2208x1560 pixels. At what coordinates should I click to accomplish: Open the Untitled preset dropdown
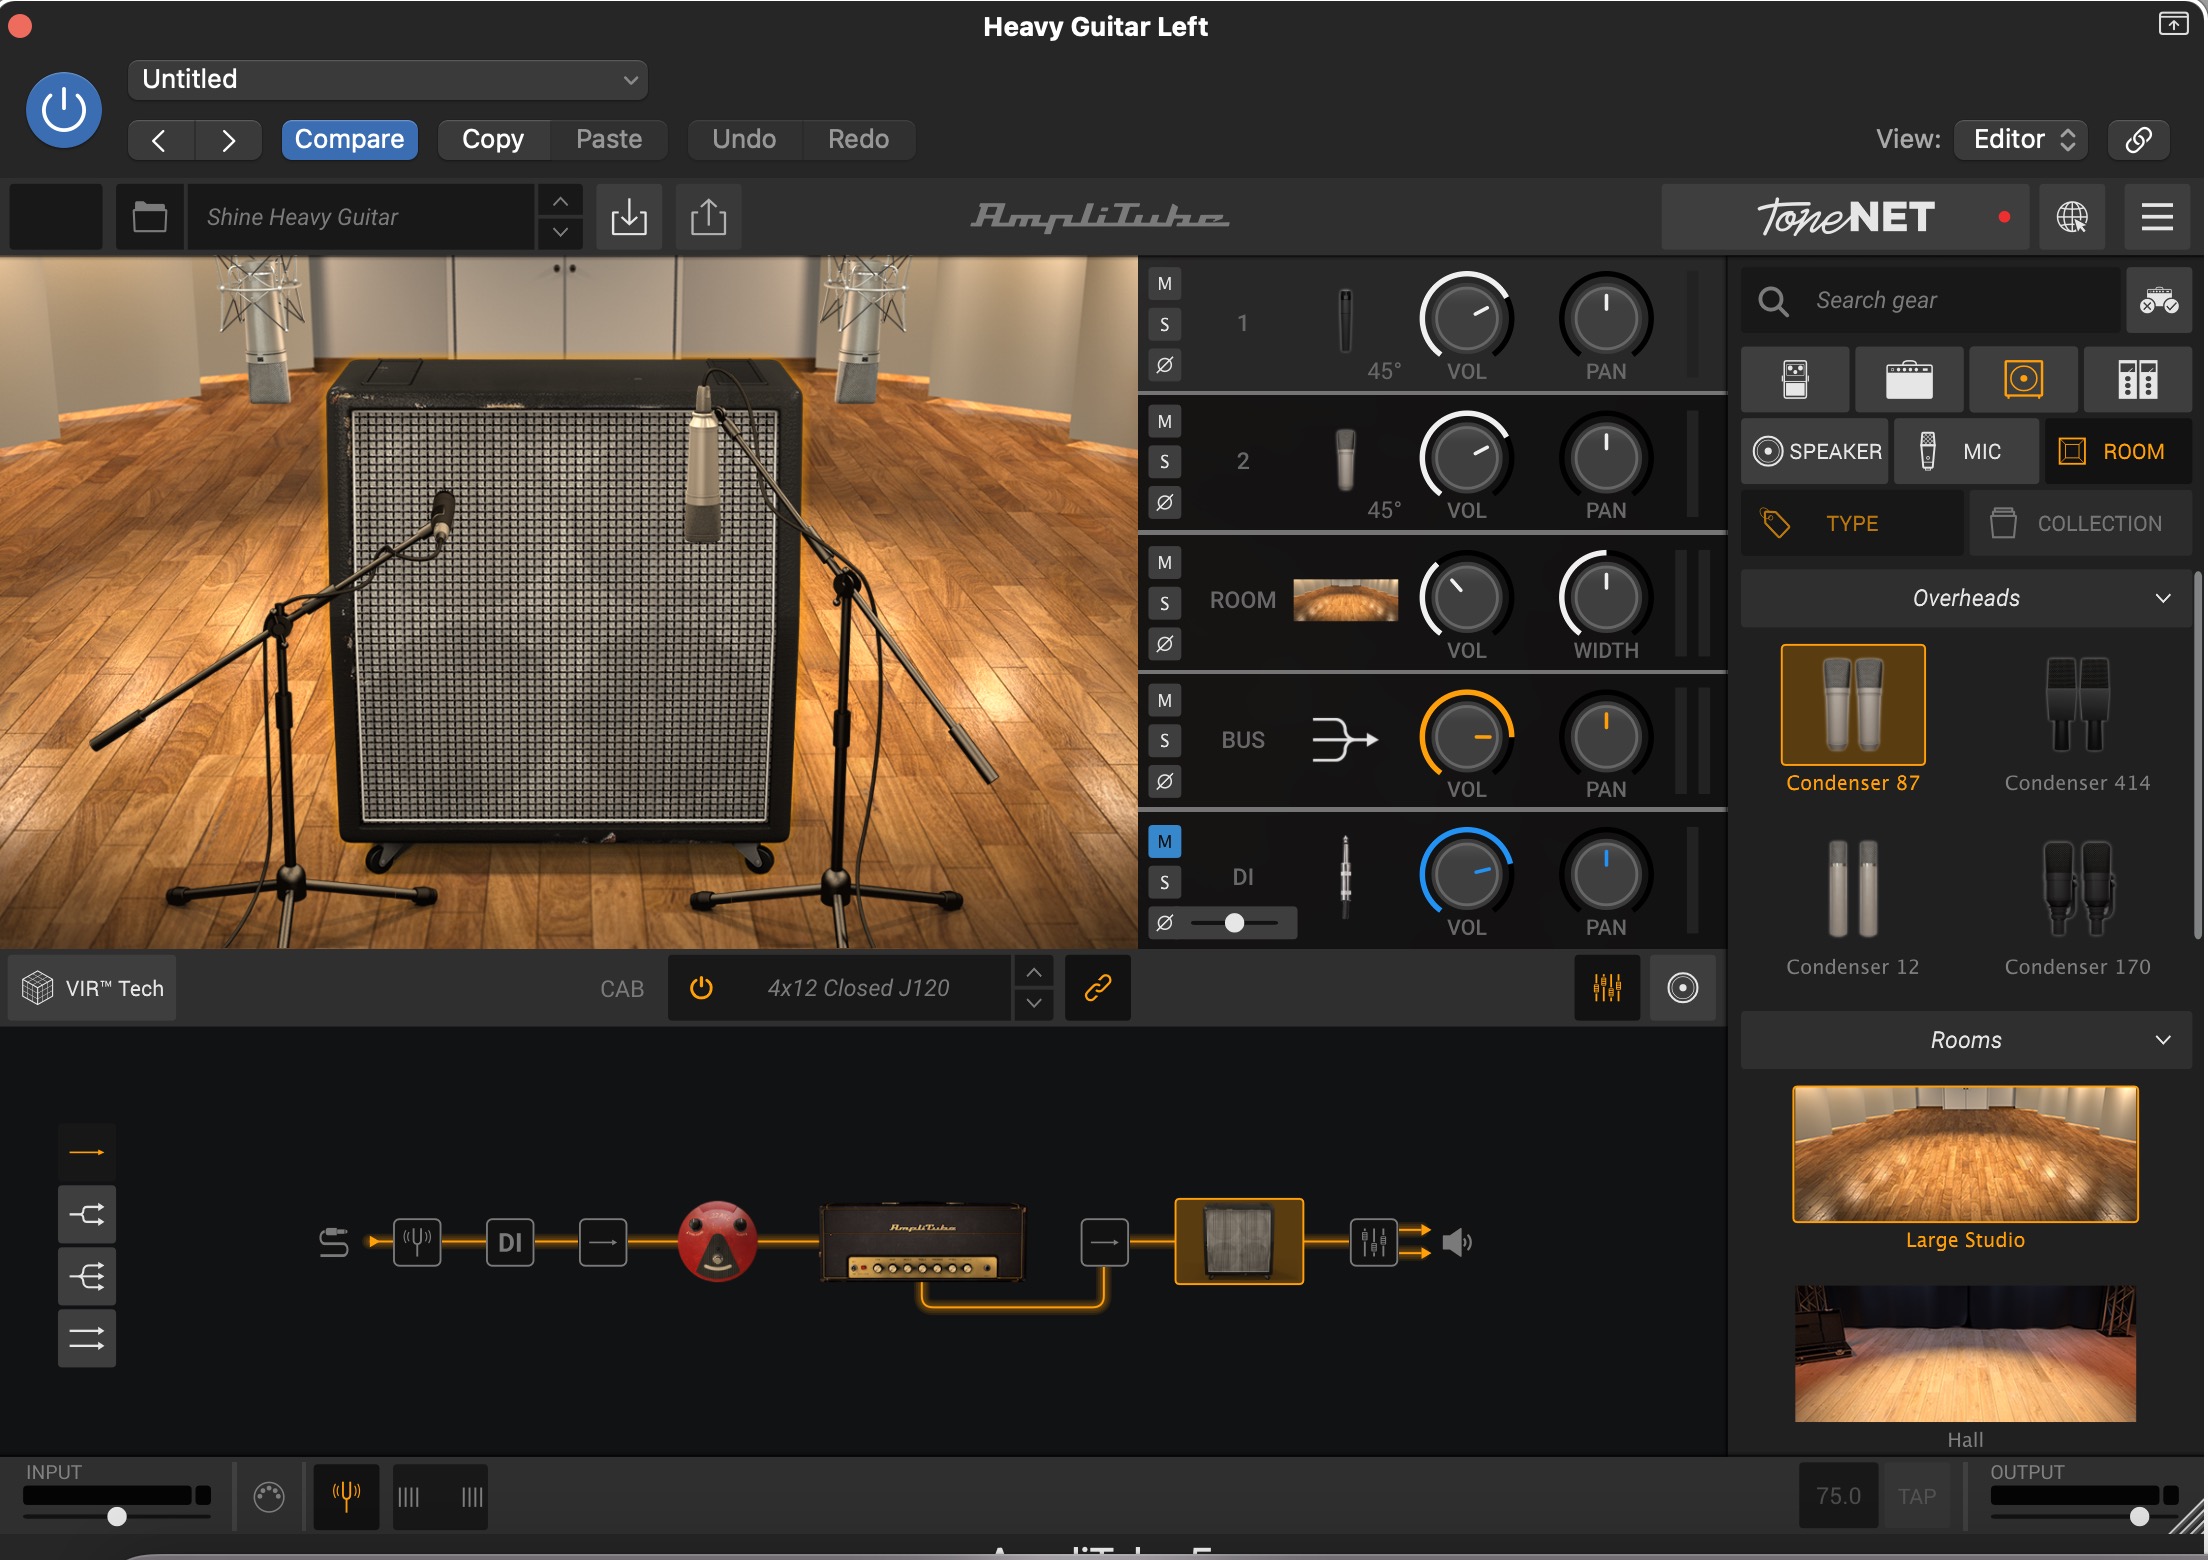coord(388,80)
